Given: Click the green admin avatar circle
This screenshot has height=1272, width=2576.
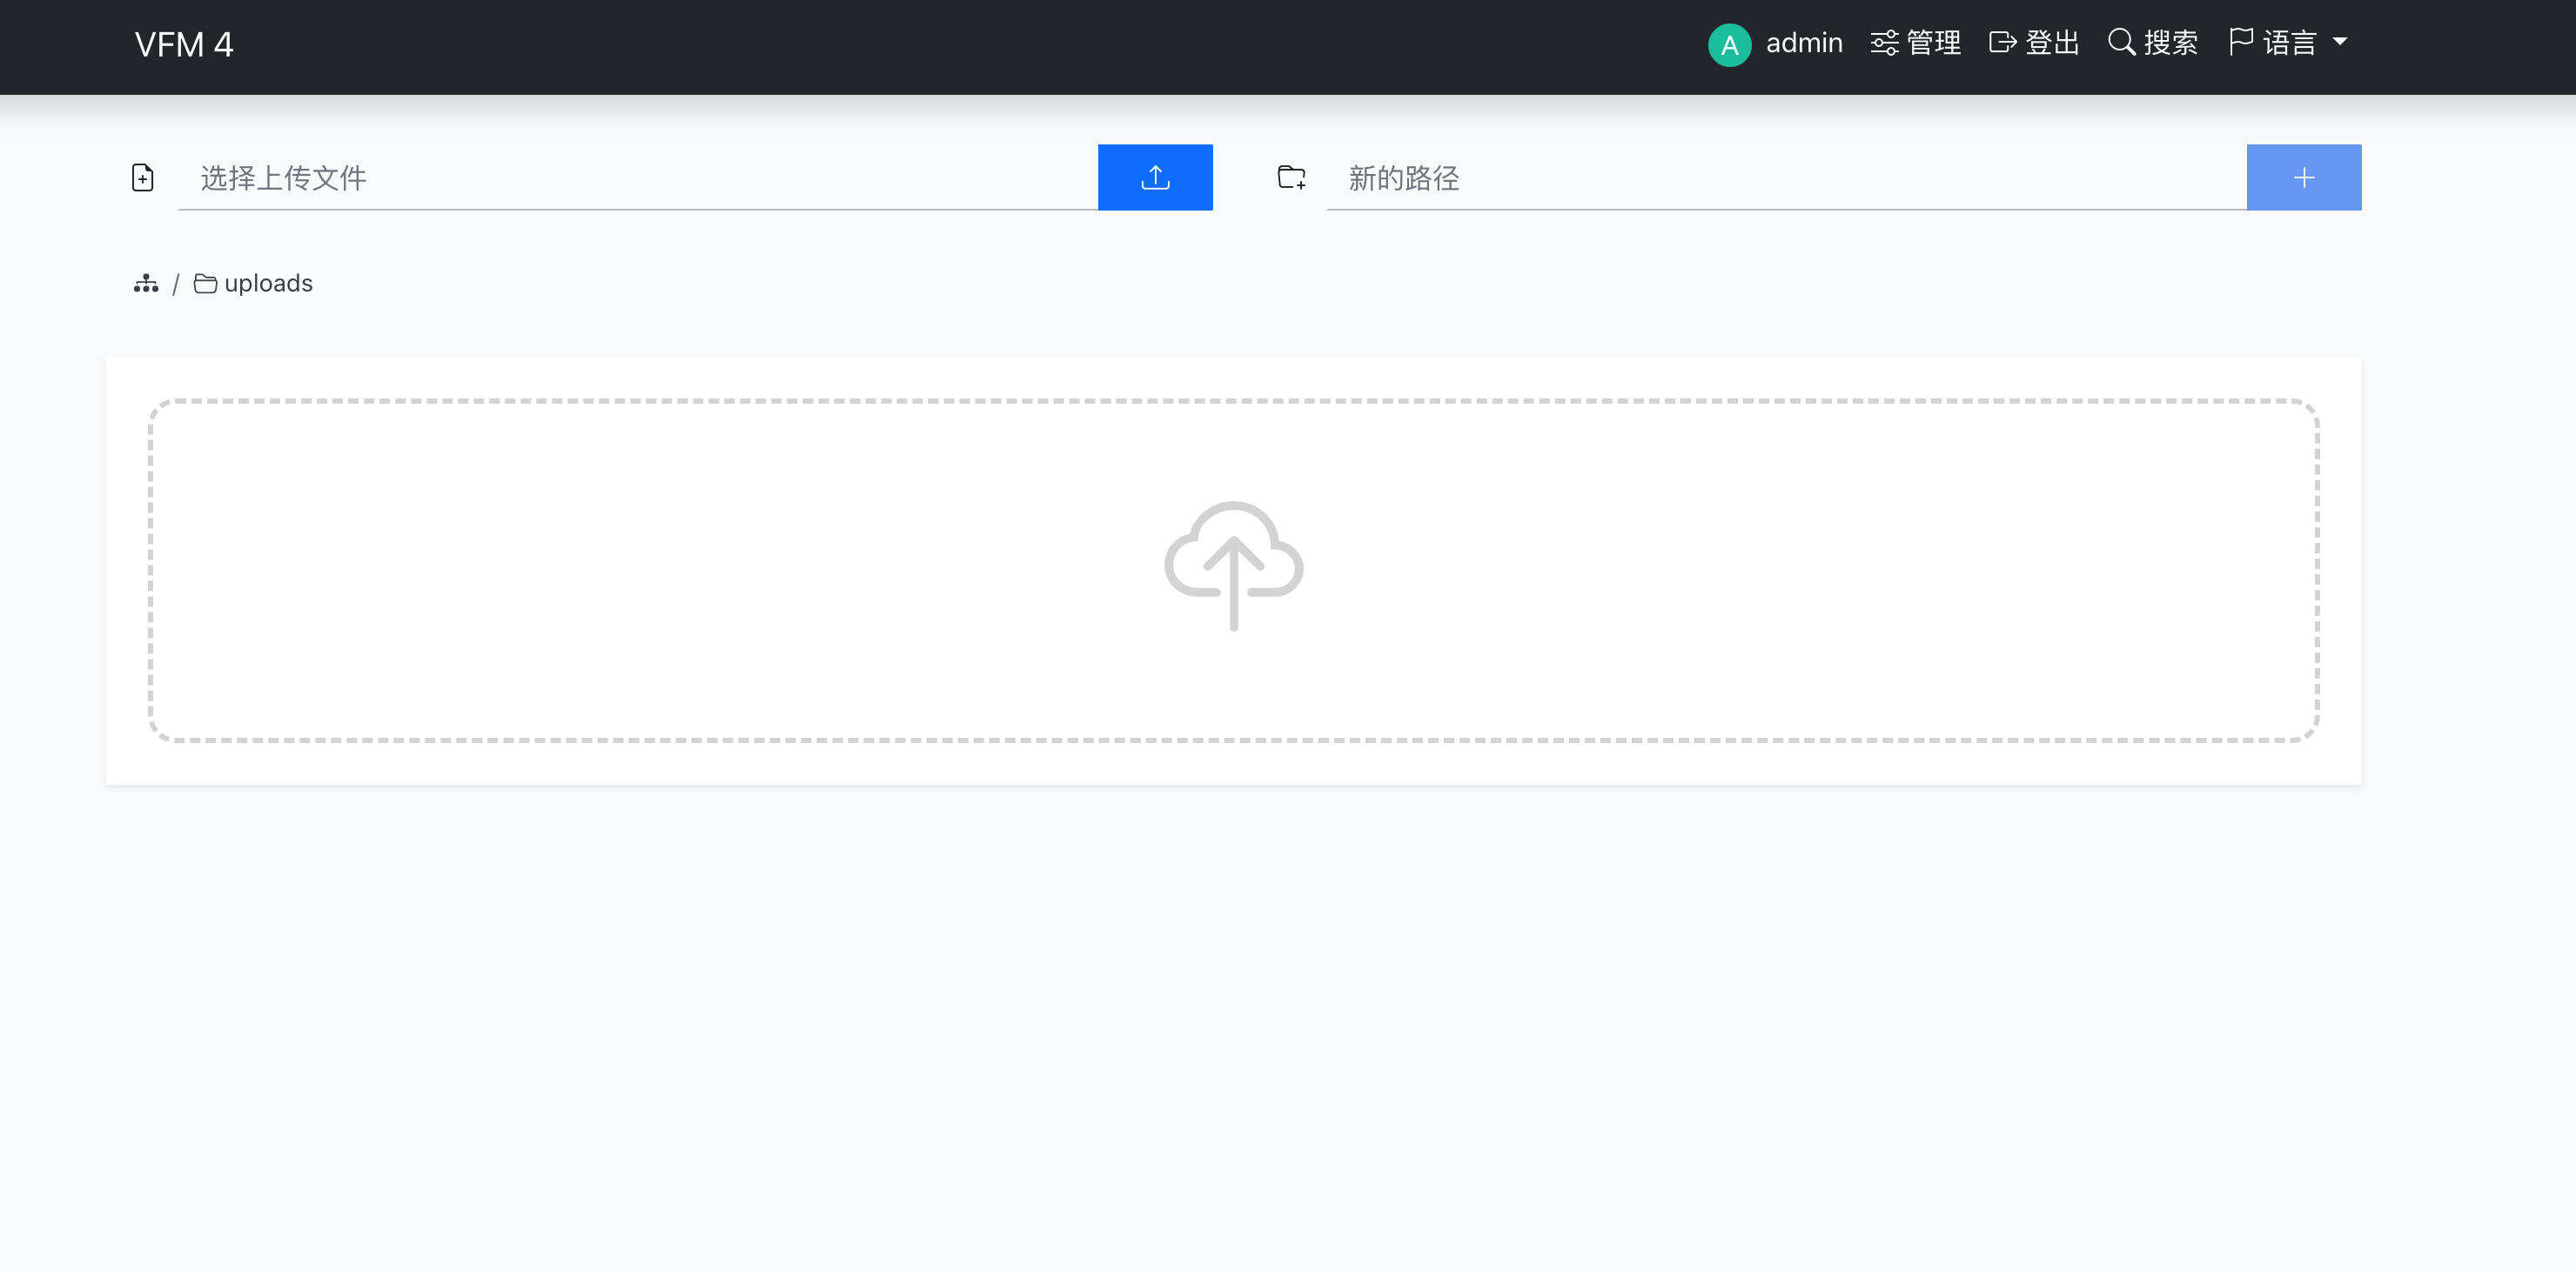Looking at the screenshot, I should coord(1729,45).
